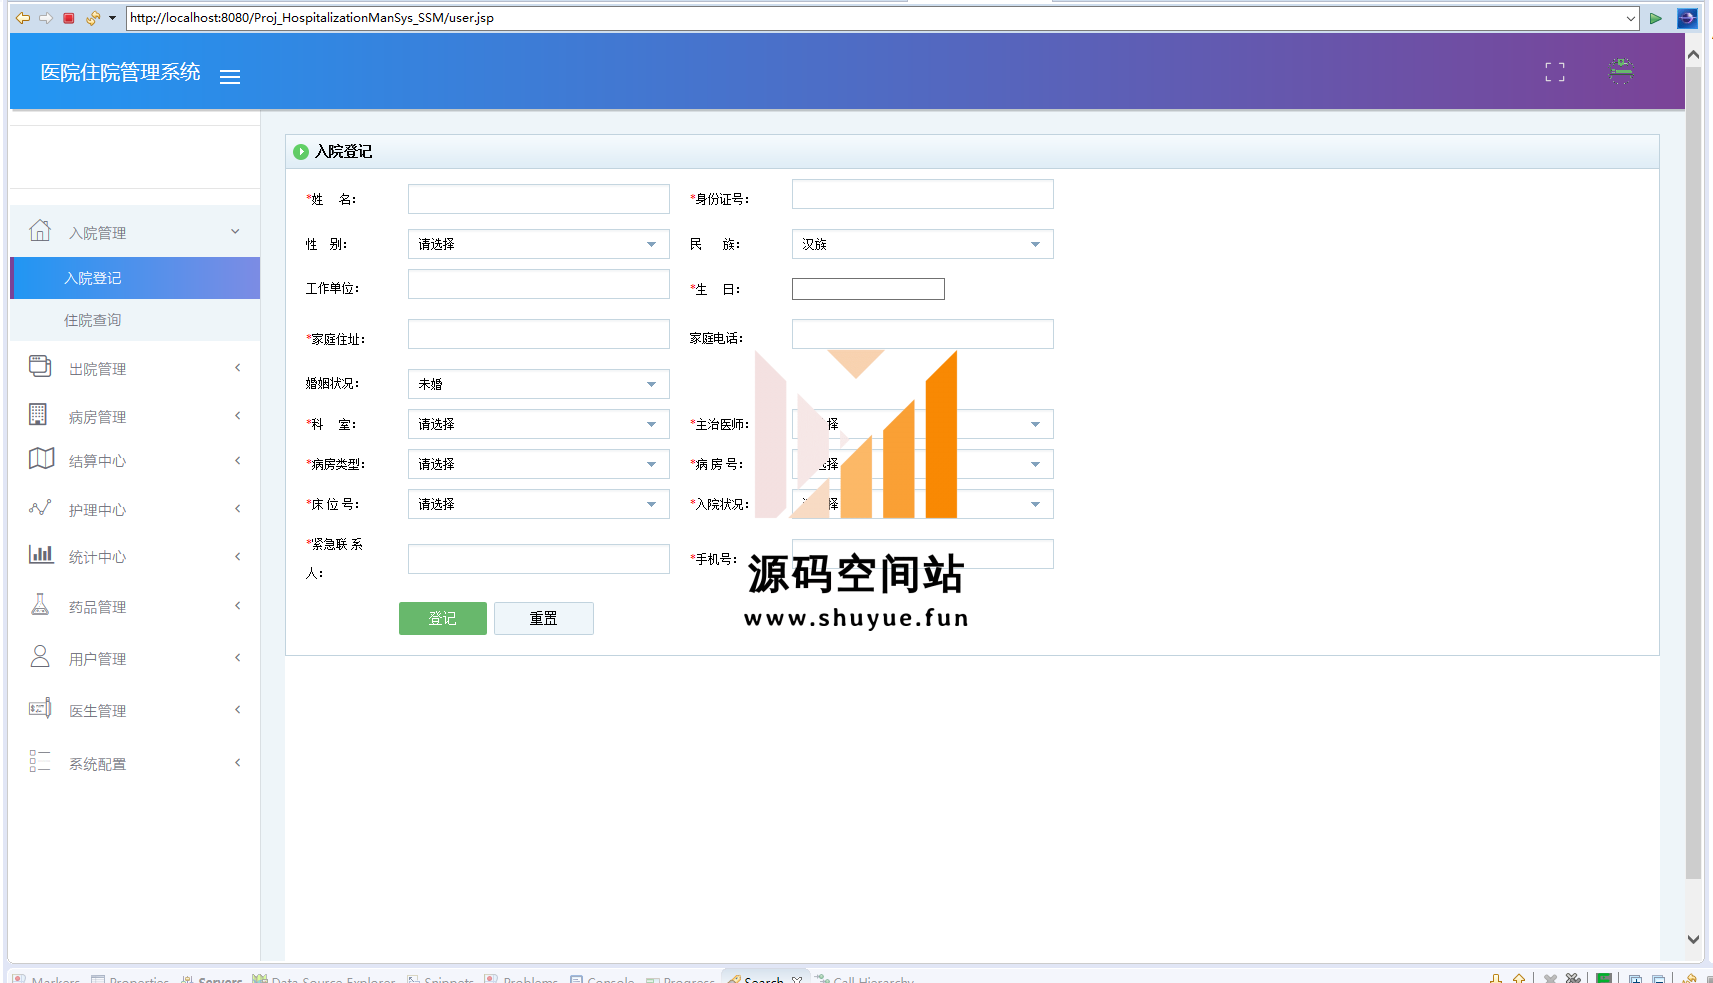Click the home icon beside 入院管理
This screenshot has height=983, width=1713.
(40, 231)
